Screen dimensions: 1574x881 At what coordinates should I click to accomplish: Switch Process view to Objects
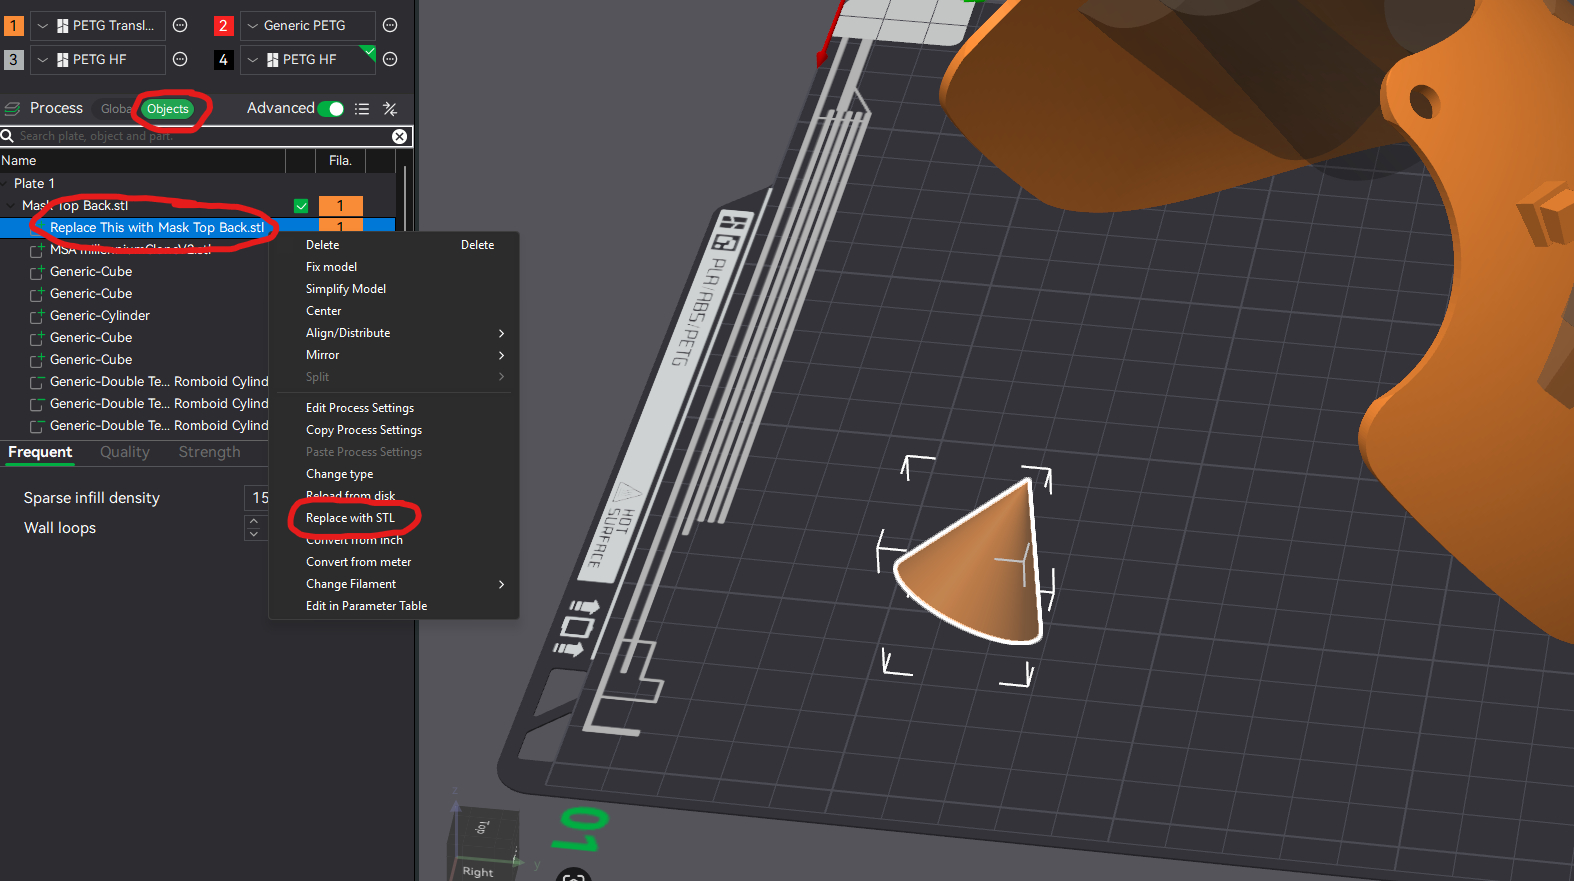[167, 109]
